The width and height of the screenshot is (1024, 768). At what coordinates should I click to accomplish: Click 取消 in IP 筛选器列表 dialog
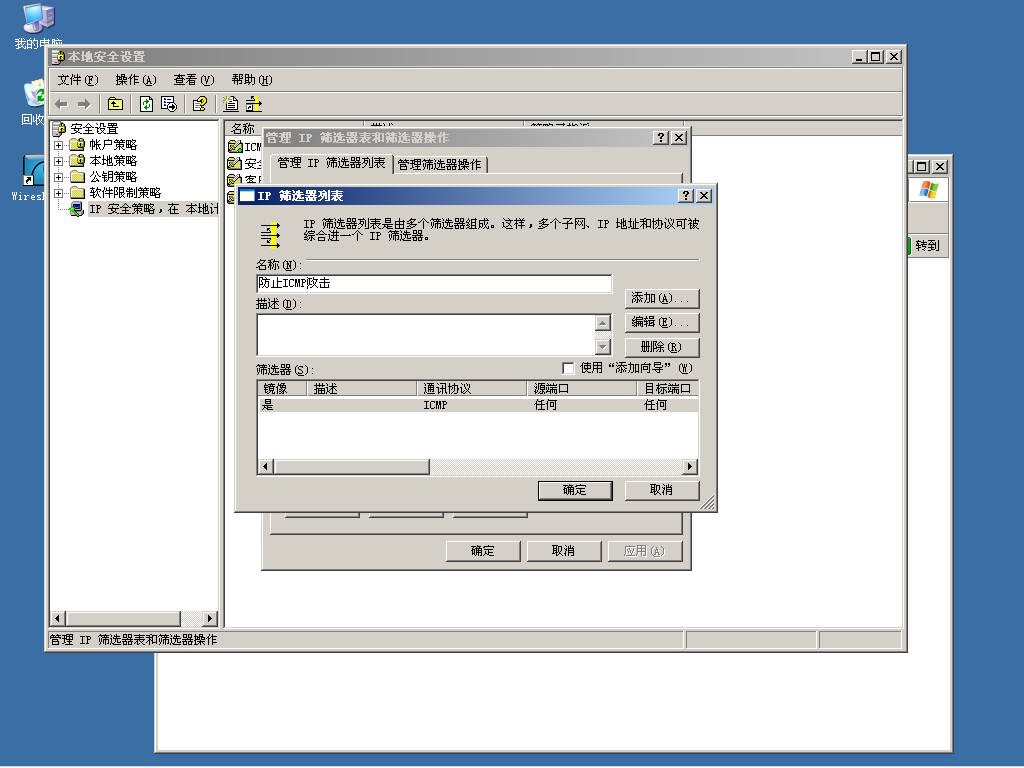(662, 490)
